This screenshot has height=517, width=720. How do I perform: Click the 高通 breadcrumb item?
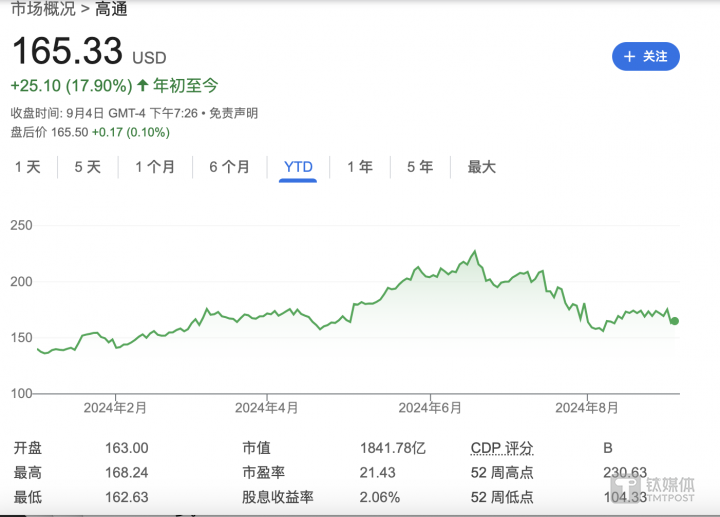point(112,10)
